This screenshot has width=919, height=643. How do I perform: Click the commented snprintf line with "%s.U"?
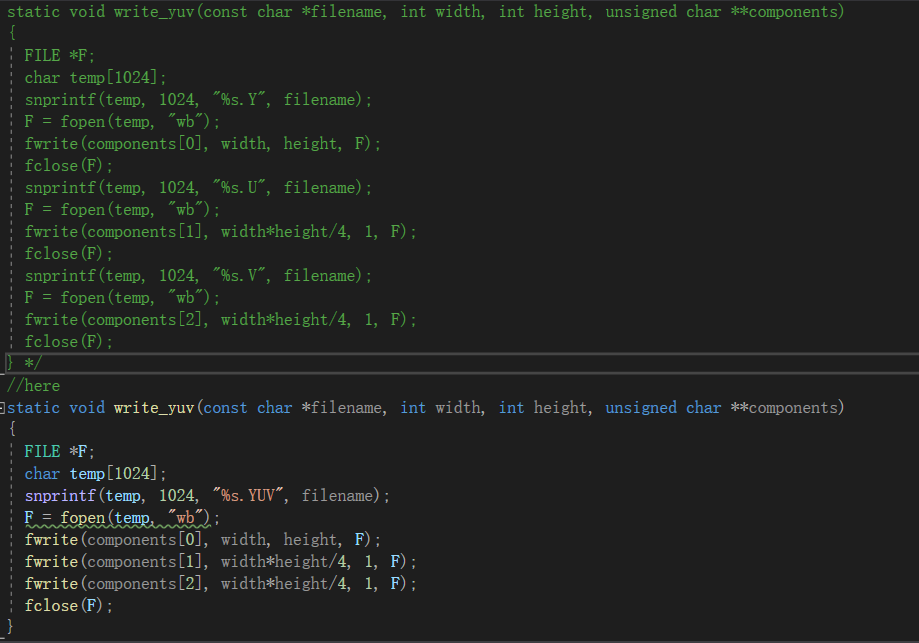coord(198,188)
